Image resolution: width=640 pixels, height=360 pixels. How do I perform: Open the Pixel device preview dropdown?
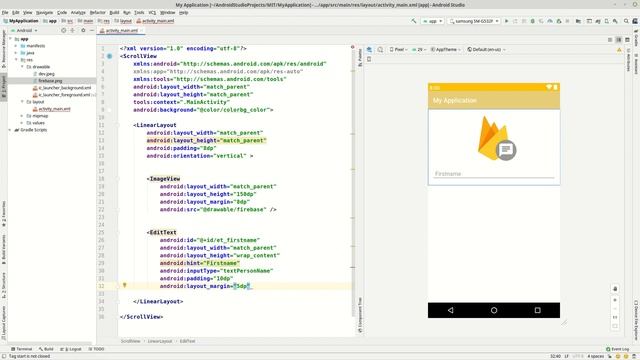click(398, 49)
